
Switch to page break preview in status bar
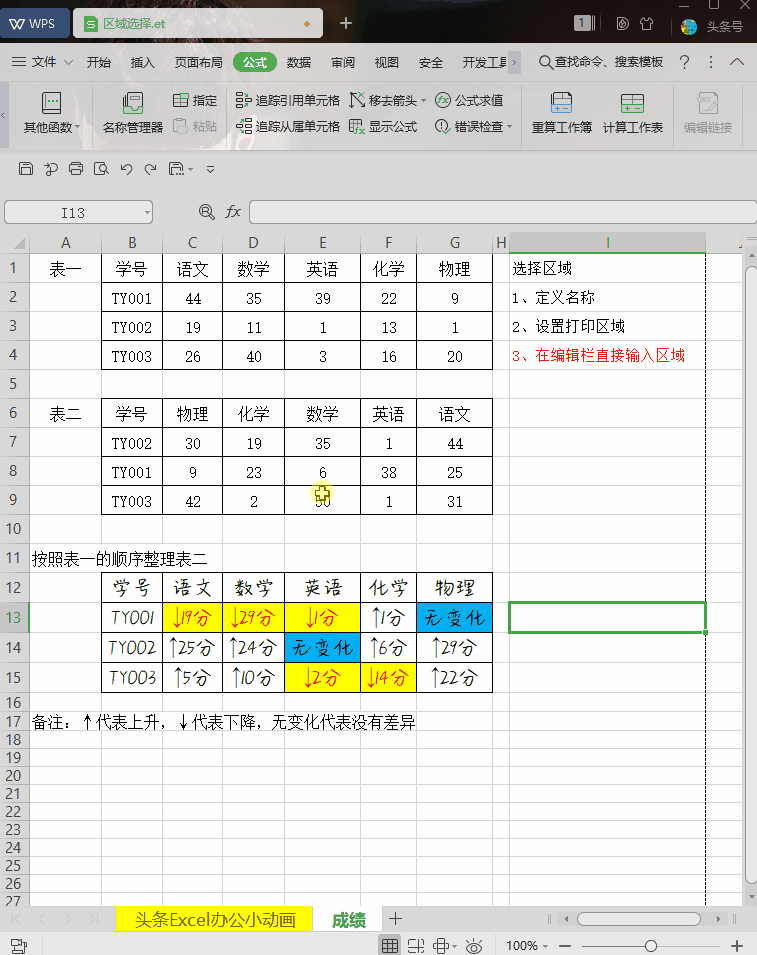click(x=416, y=945)
